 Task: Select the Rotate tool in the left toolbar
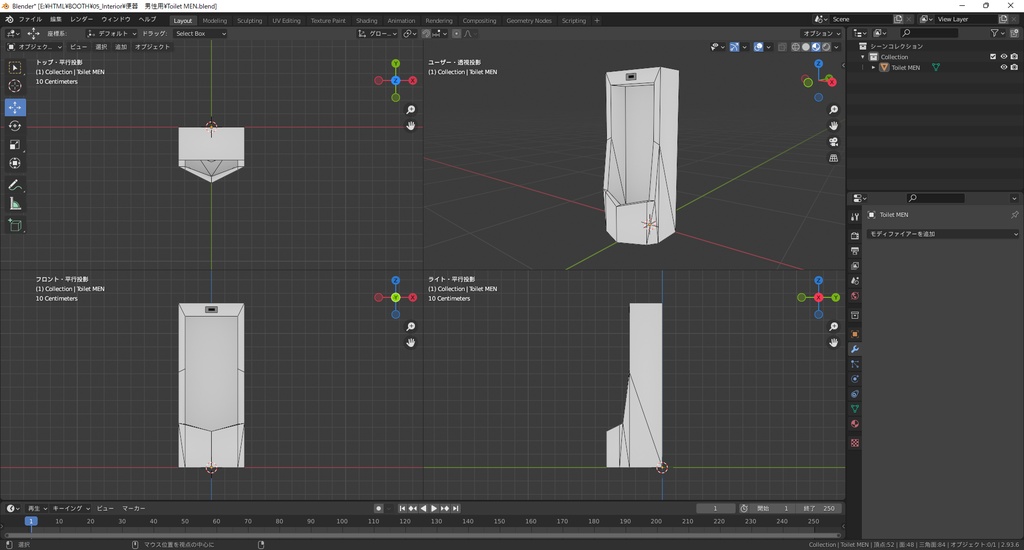coord(15,126)
